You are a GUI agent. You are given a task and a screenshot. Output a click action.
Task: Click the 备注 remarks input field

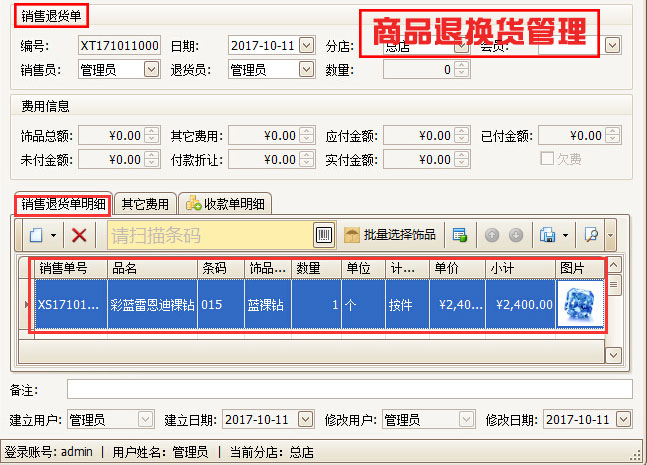point(349,389)
